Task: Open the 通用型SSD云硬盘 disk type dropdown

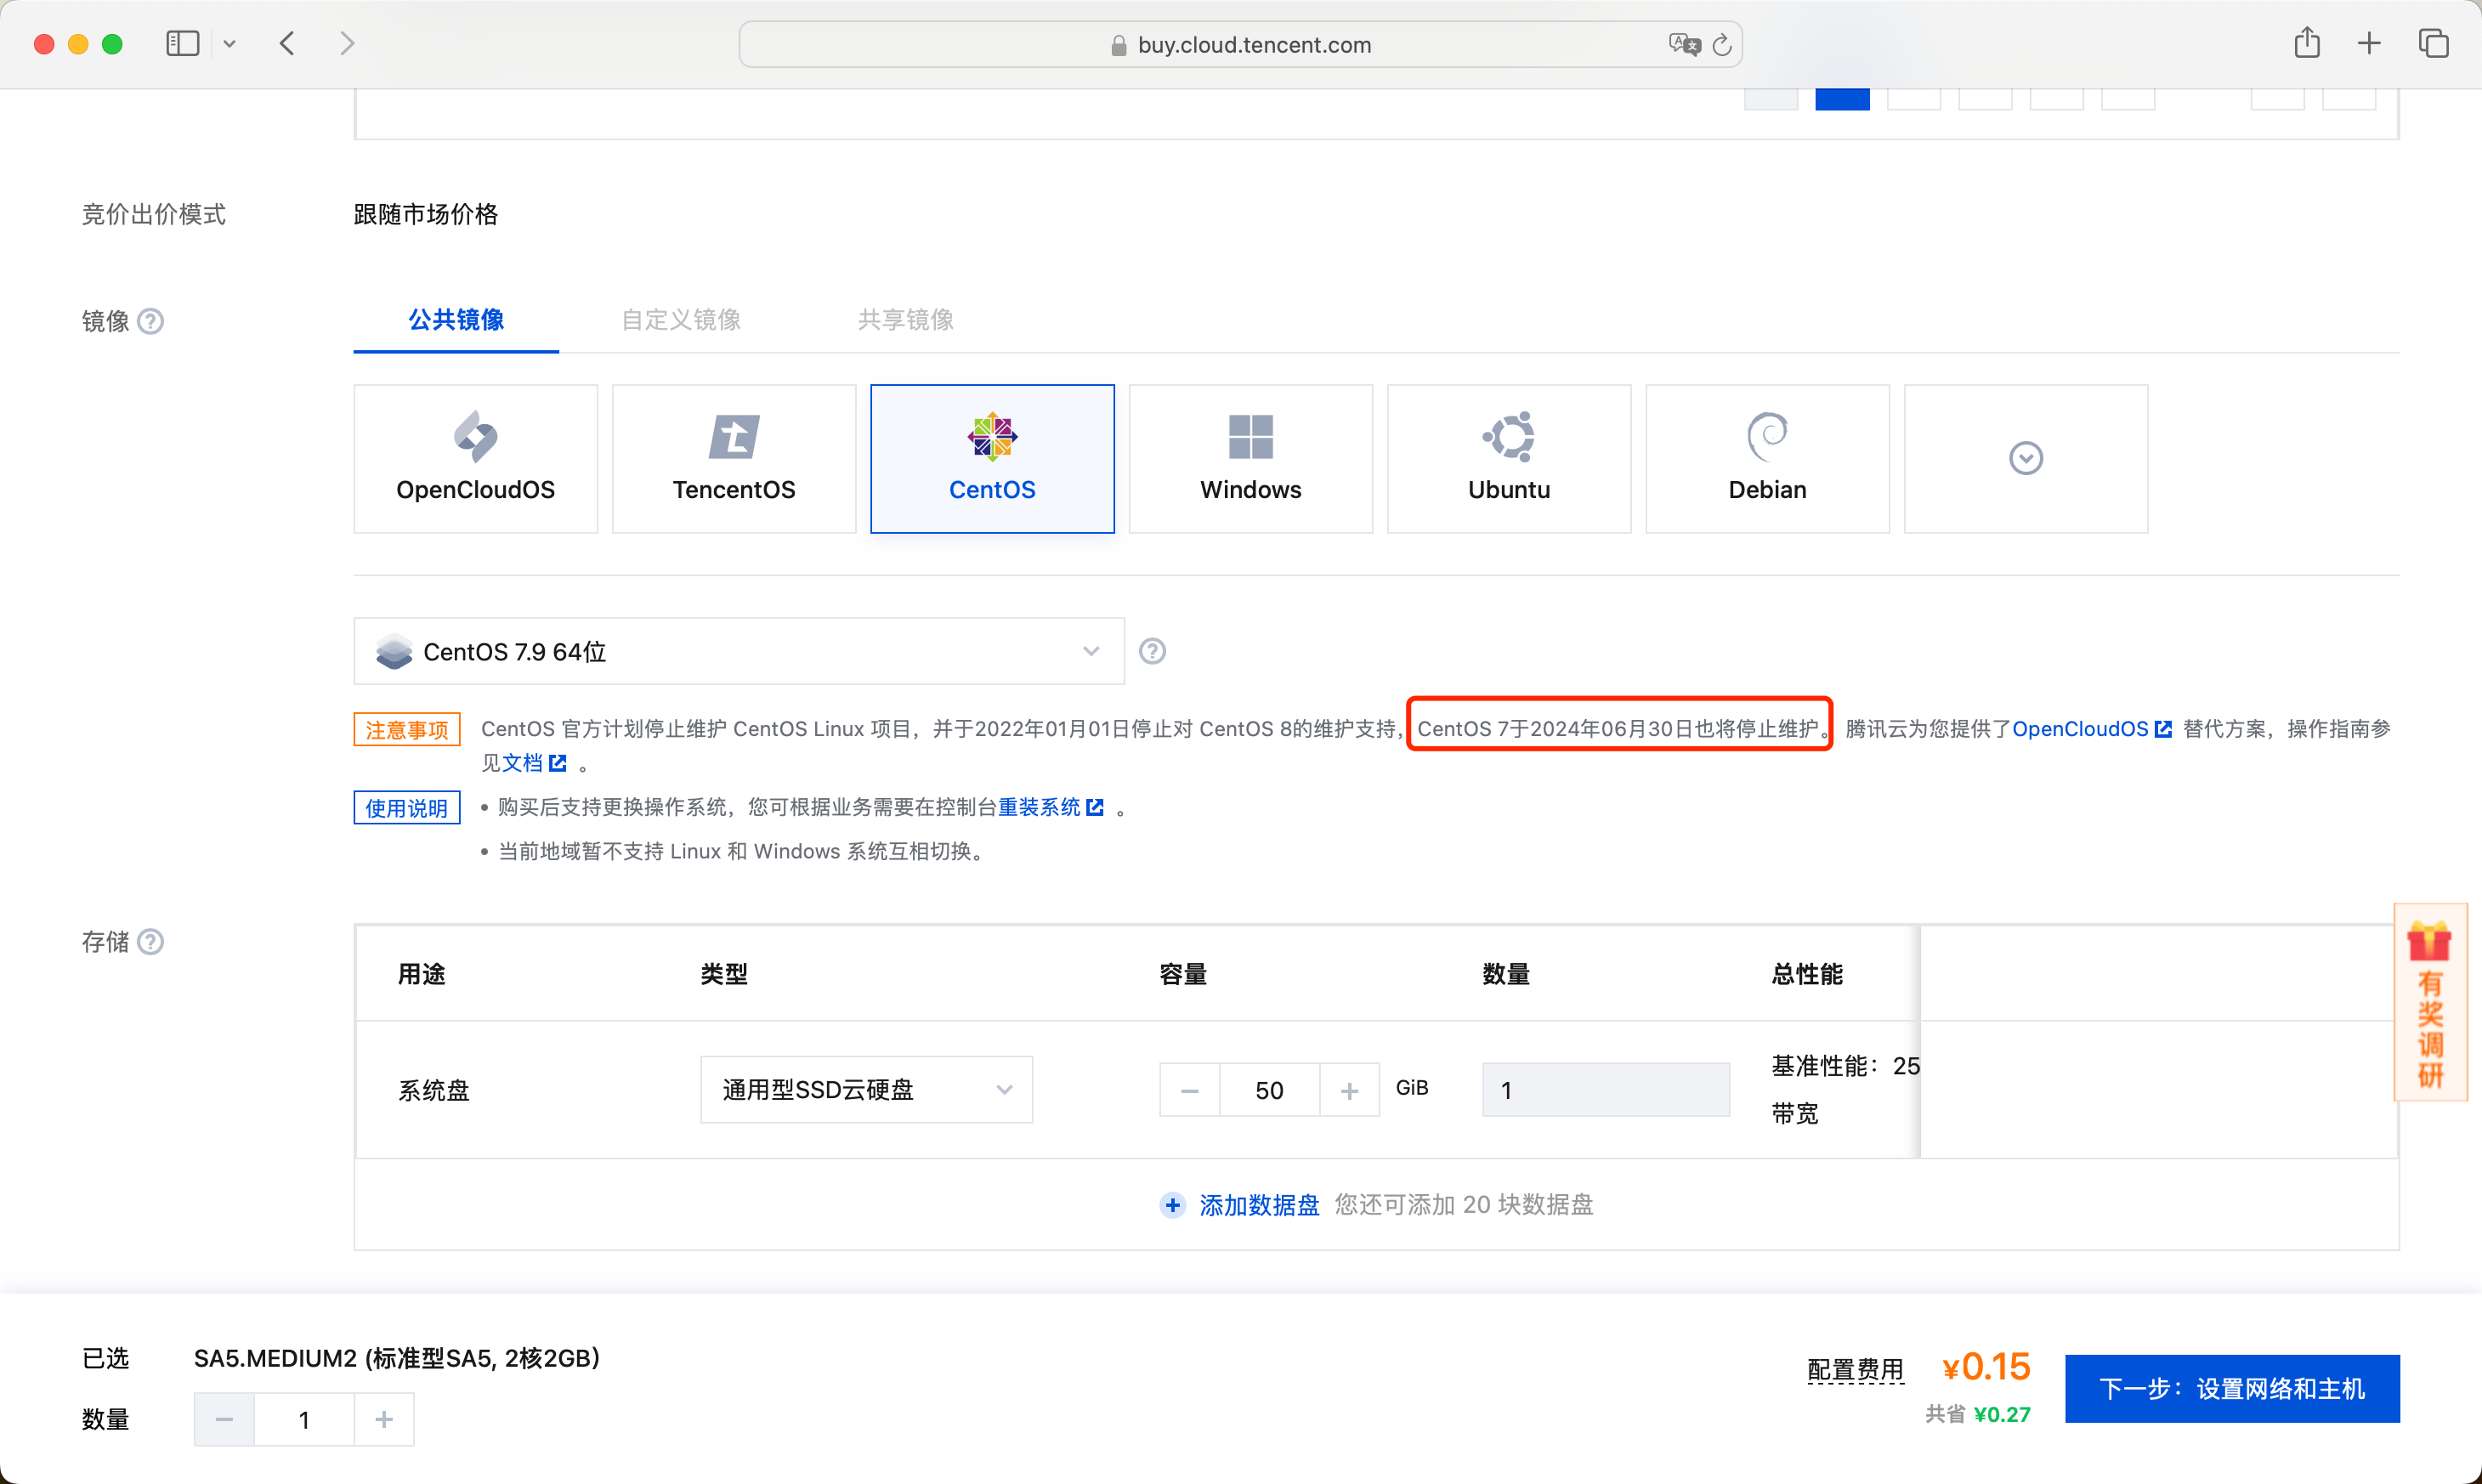Action: 866,1089
